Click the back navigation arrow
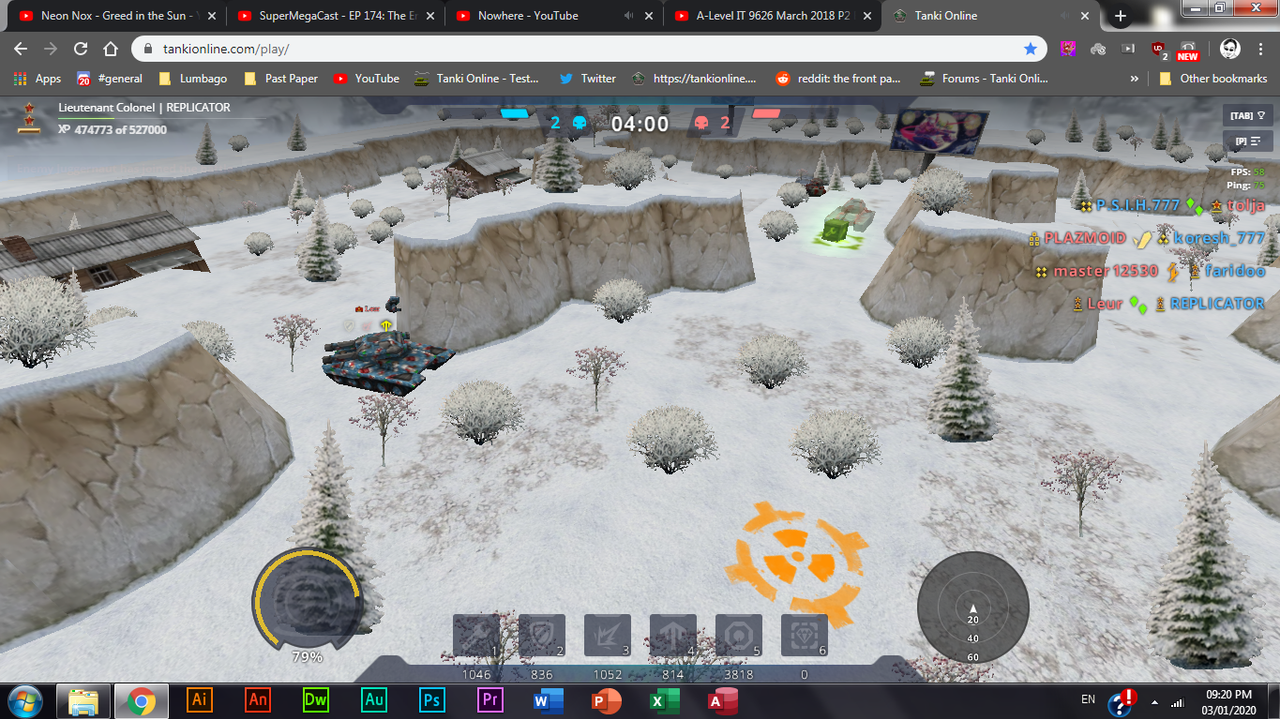Image resolution: width=1280 pixels, height=719 pixels. (x=21, y=49)
